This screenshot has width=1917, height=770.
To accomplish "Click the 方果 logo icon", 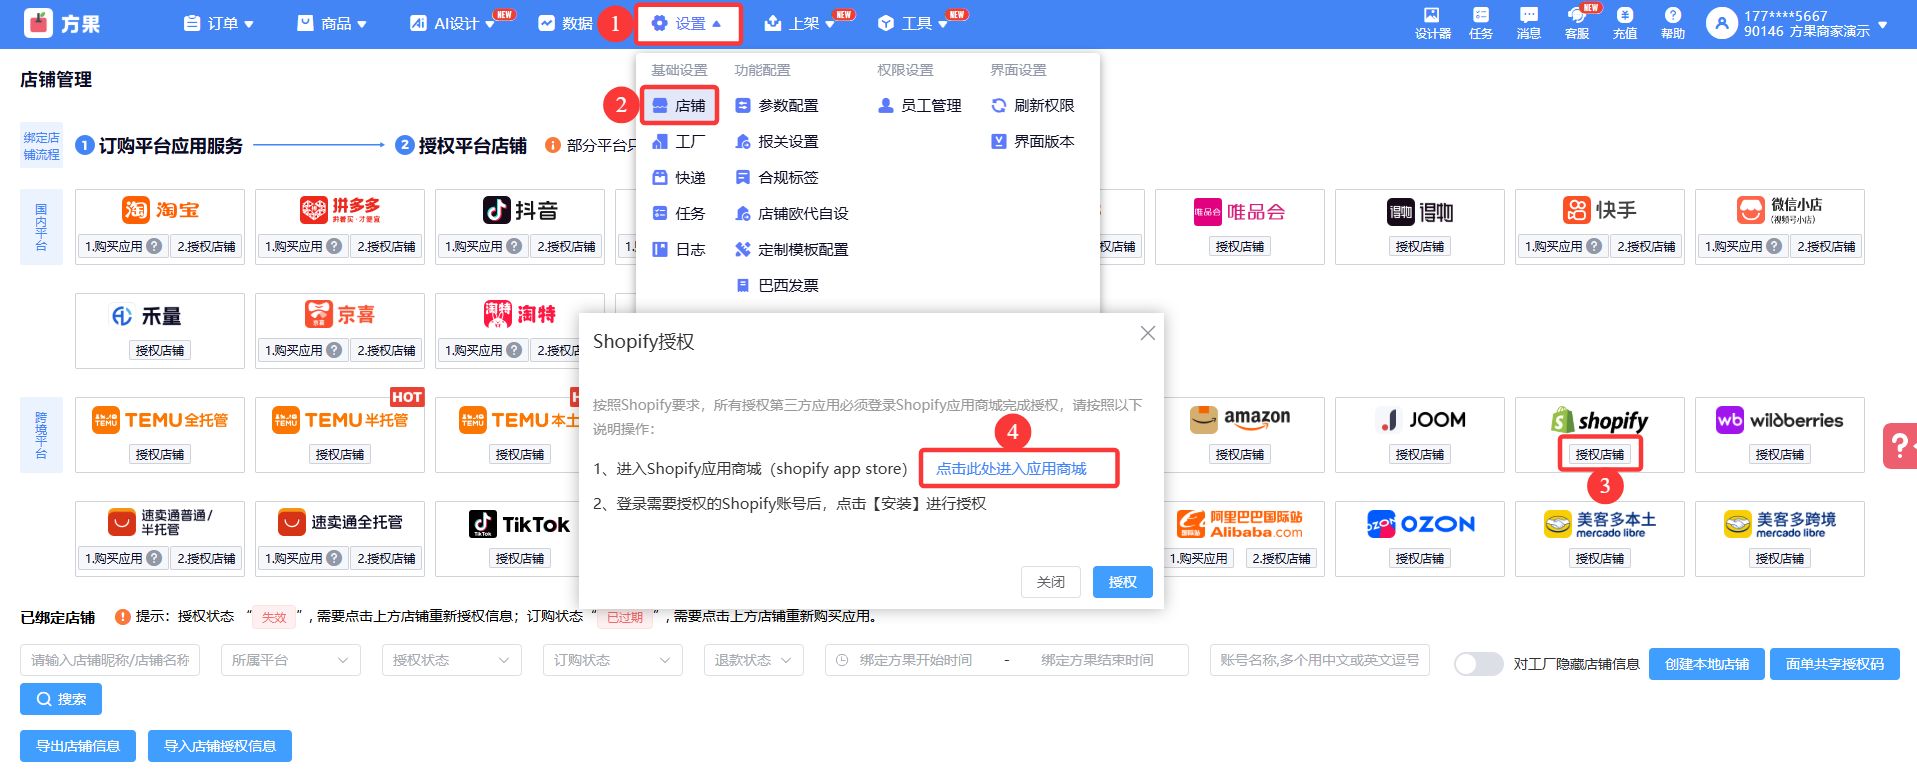I will click(x=38, y=23).
